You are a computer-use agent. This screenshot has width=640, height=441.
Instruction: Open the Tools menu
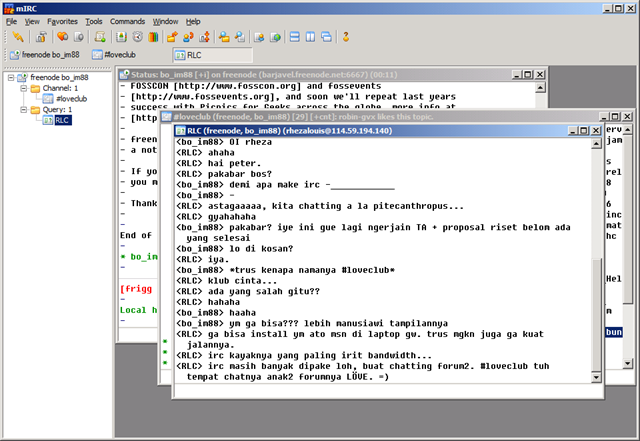coord(93,22)
